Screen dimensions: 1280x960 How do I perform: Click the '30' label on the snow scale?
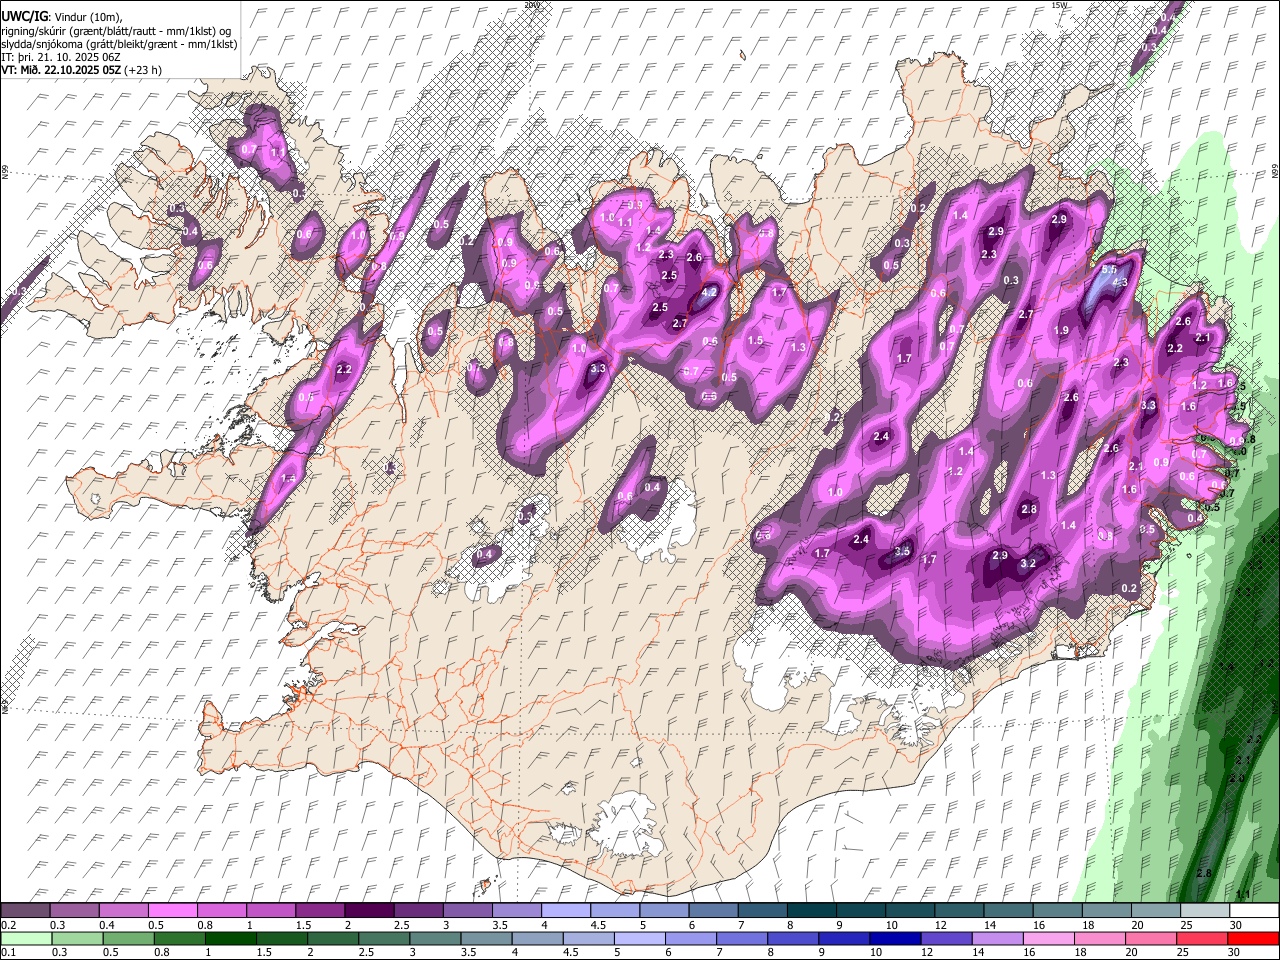(x=1236, y=925)
